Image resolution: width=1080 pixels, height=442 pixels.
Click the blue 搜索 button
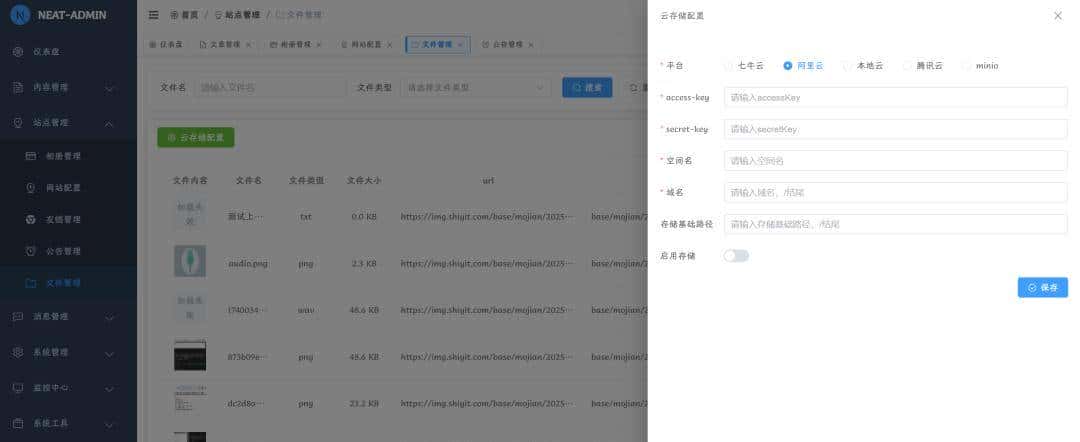[587, 87]
